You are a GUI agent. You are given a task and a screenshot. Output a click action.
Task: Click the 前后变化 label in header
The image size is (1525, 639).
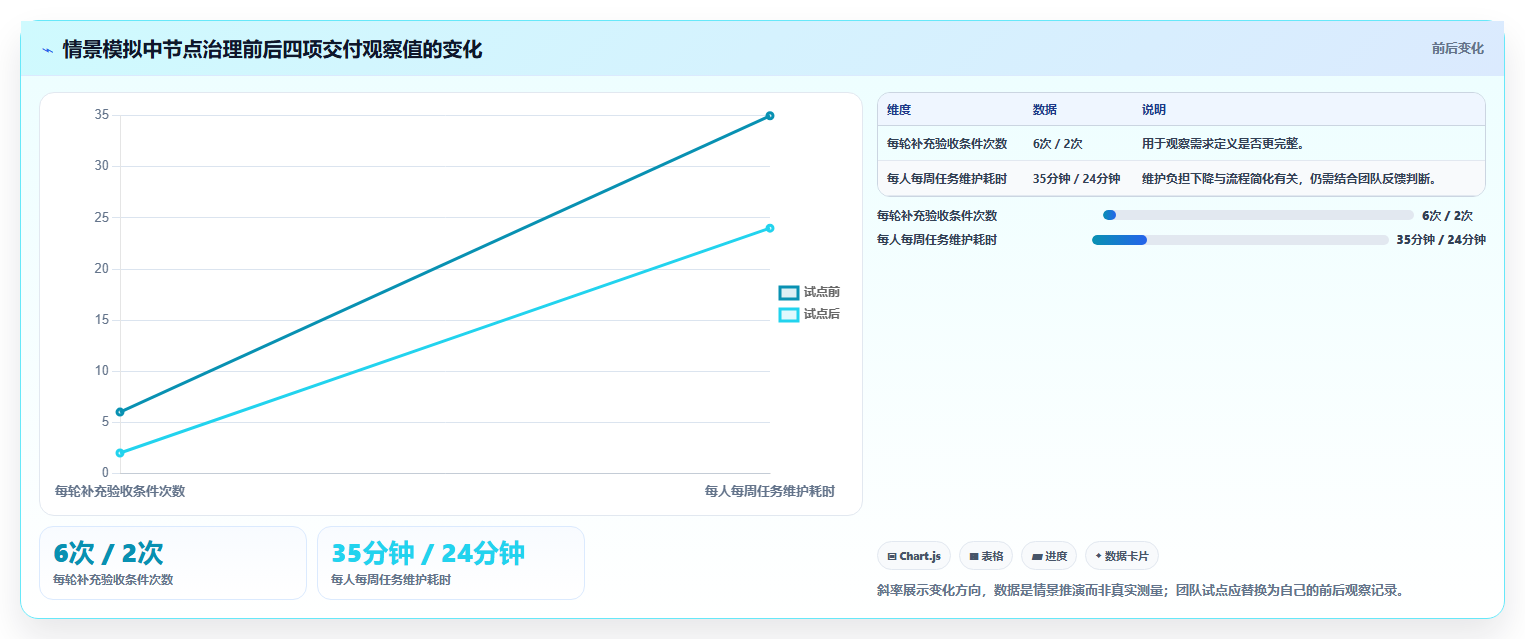(x=1457, y=48)
